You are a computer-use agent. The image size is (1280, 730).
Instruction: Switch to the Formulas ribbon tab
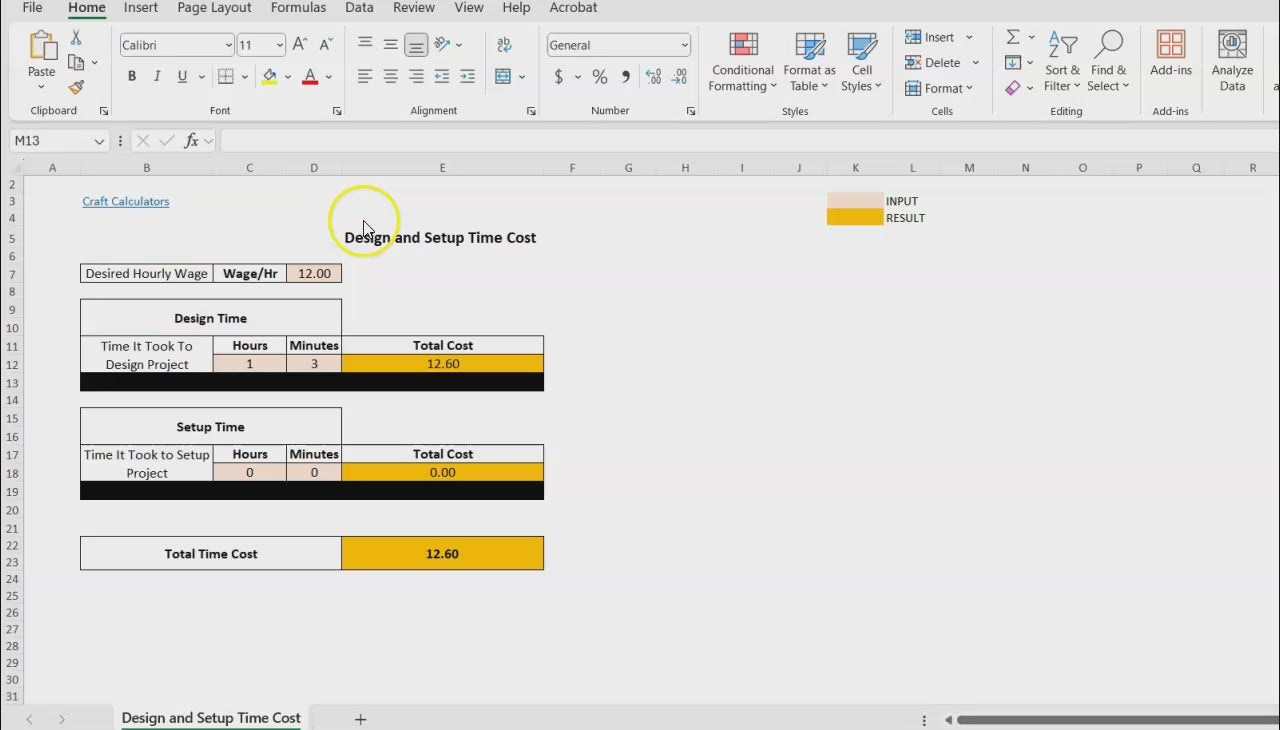(x=298, y=8)
